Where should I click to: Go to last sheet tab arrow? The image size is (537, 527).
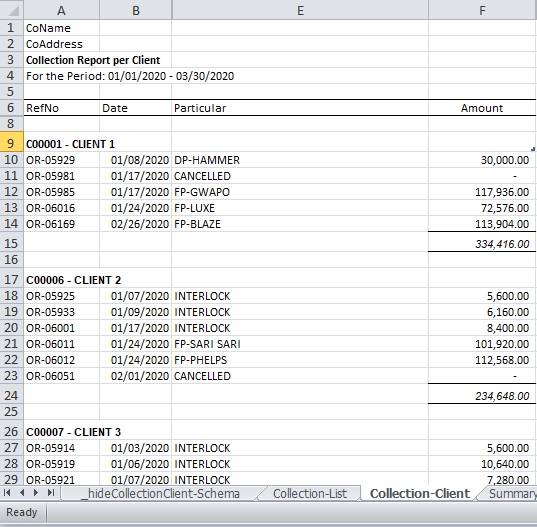pos(51,493)
